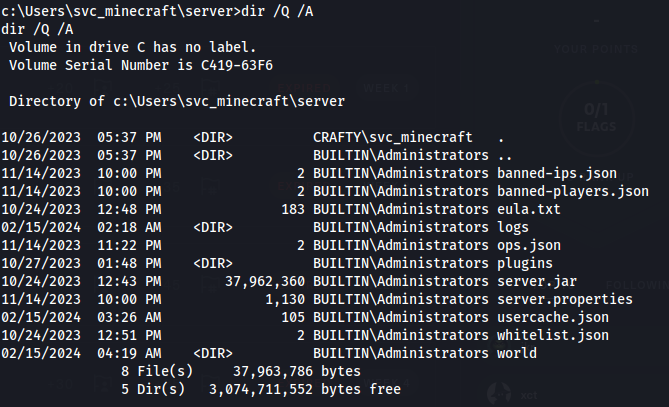Click the faint YOUR POINTS label
The image size is (669, 407).
[596, 49]
